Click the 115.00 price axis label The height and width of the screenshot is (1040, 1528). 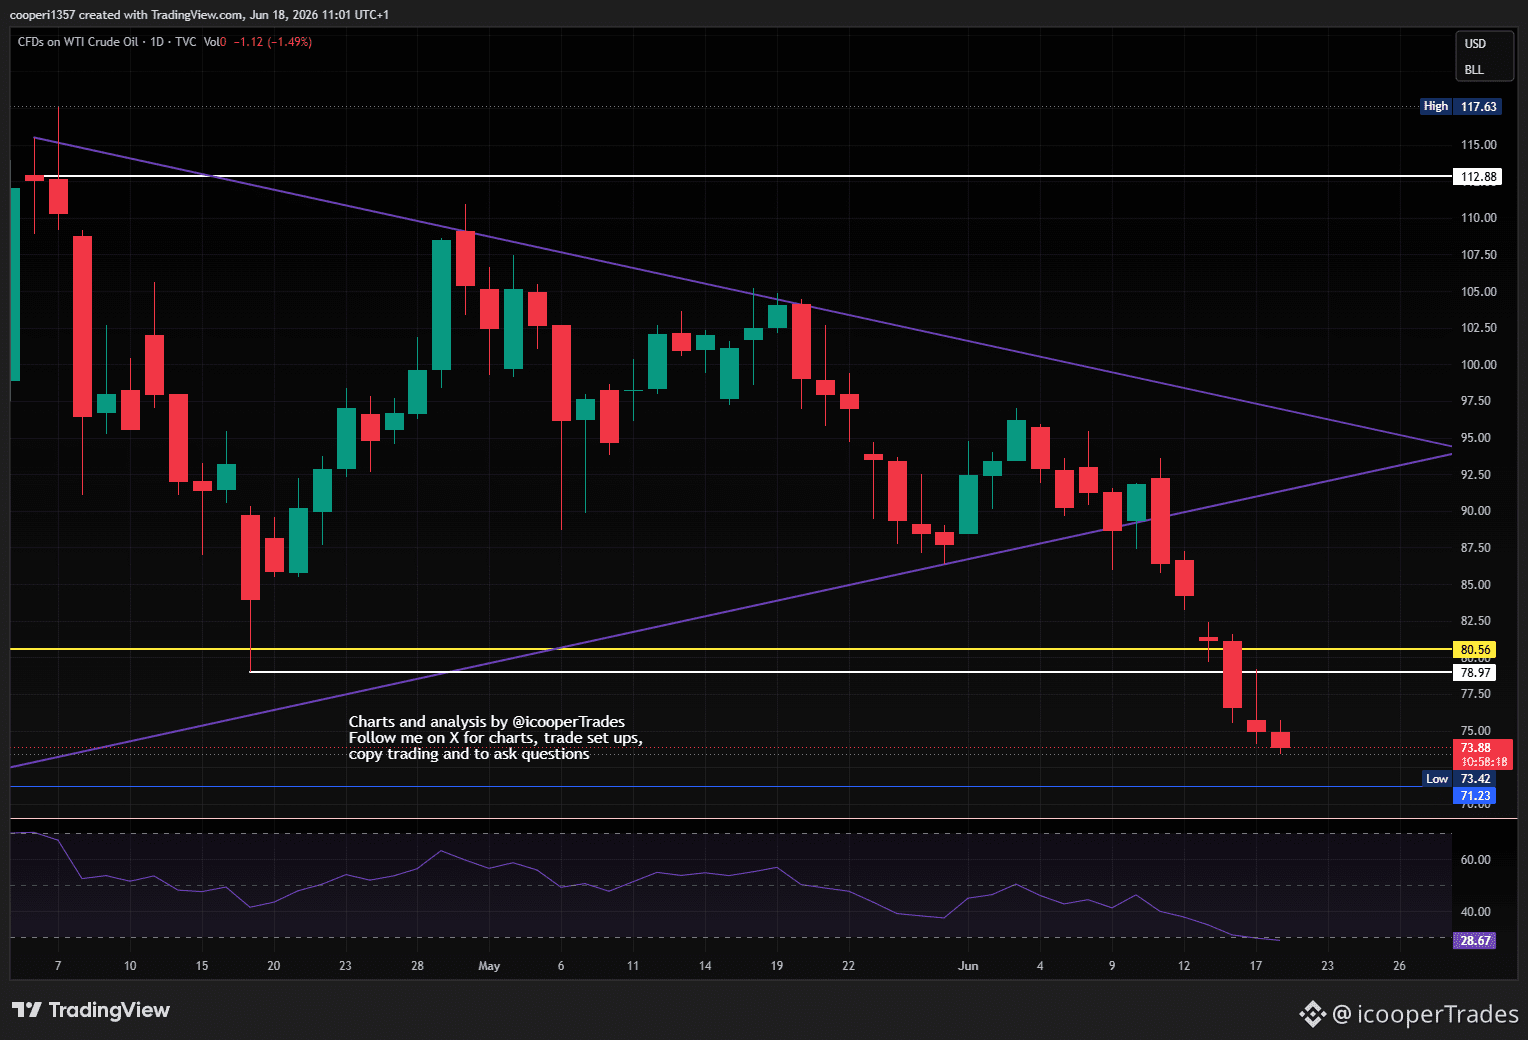[1478, 145]
